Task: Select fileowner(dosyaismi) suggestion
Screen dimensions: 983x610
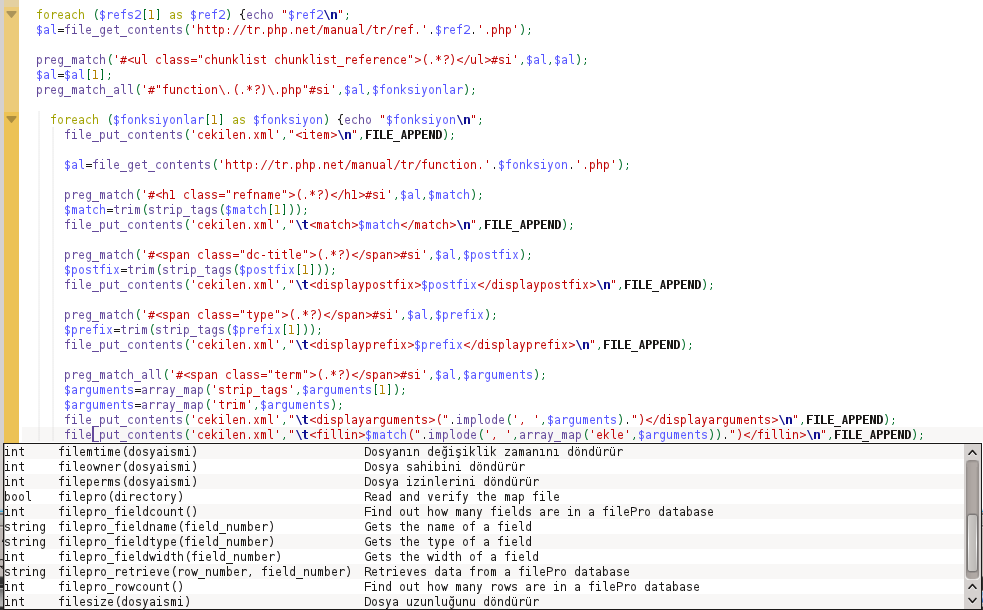Action: point(483,466)
